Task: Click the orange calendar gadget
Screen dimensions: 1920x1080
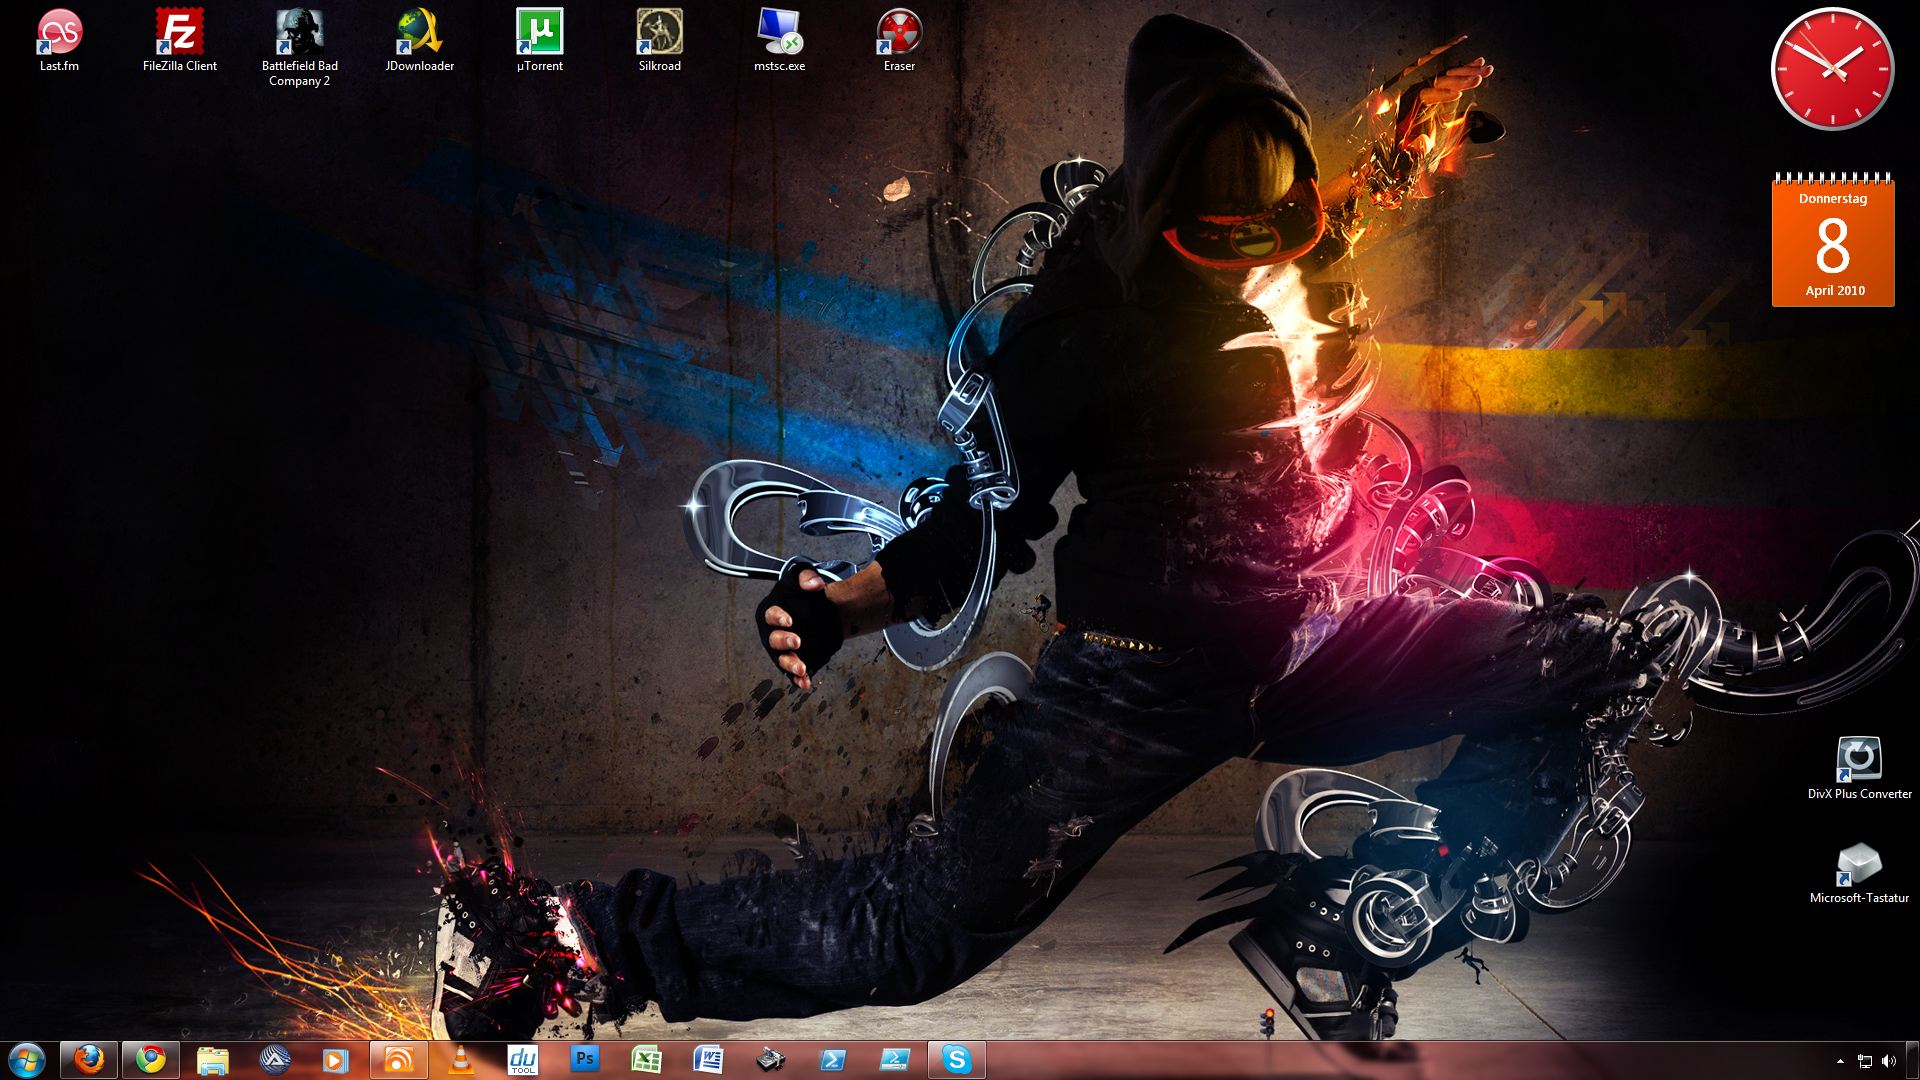Action: coord(1833,242)
